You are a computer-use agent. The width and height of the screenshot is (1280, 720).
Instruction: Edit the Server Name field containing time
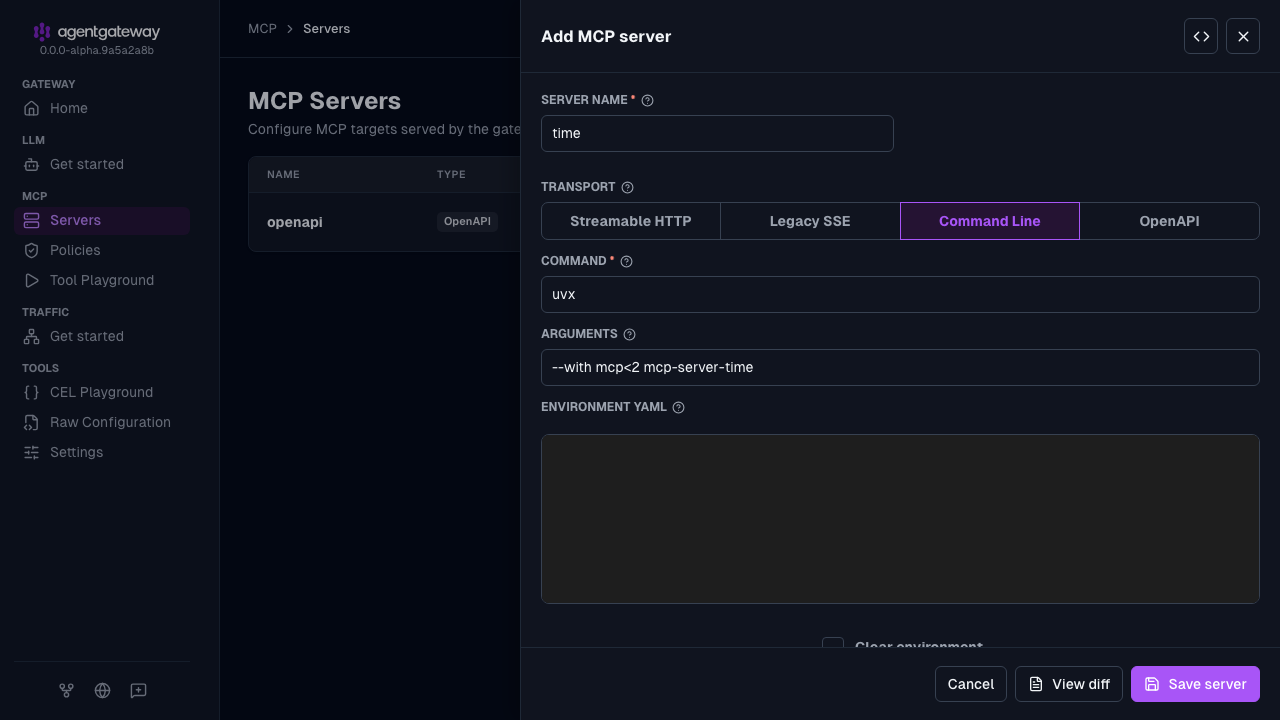tap(717, 133)
